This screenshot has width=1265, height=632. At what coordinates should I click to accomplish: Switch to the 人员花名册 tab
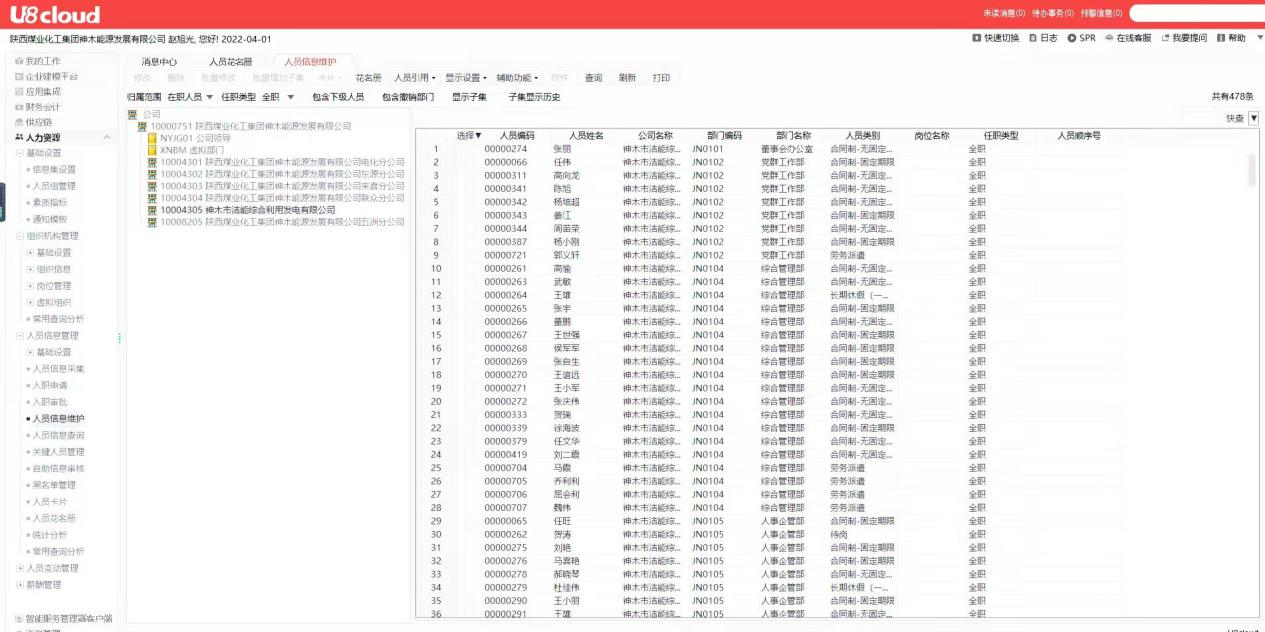230,62
